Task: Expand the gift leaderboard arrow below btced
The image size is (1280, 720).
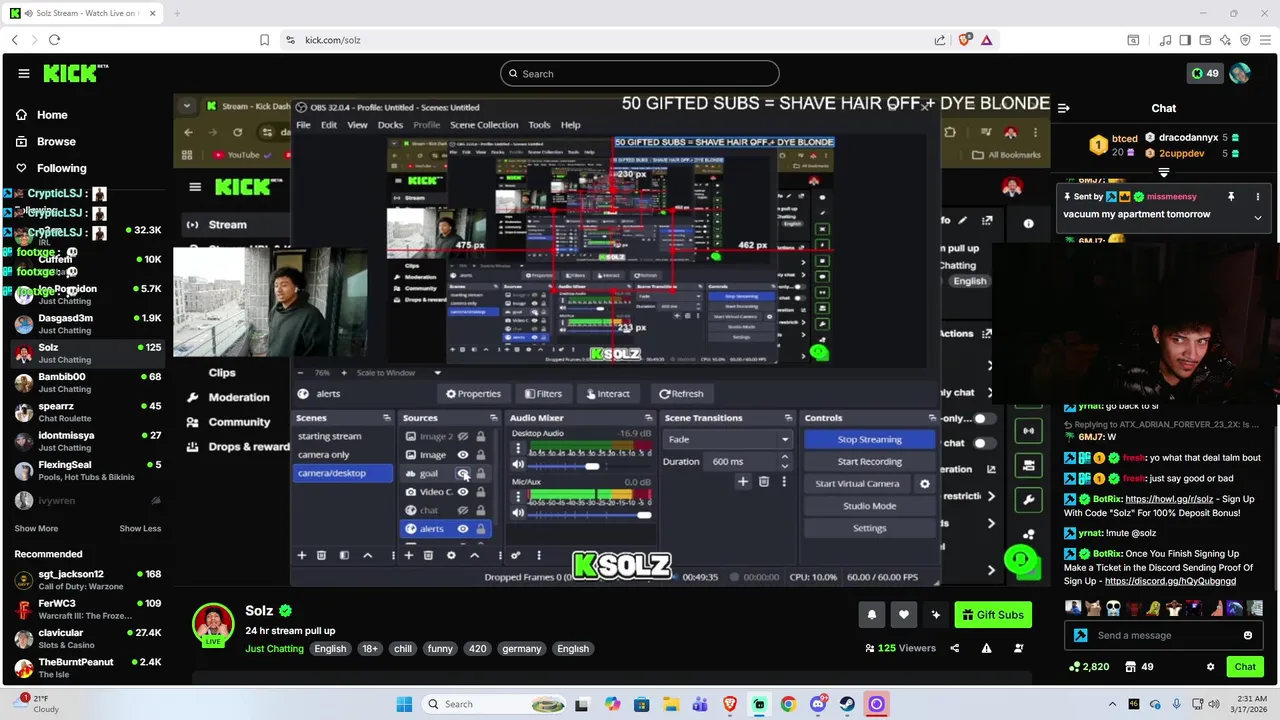Action: (x=1163, y=172)
